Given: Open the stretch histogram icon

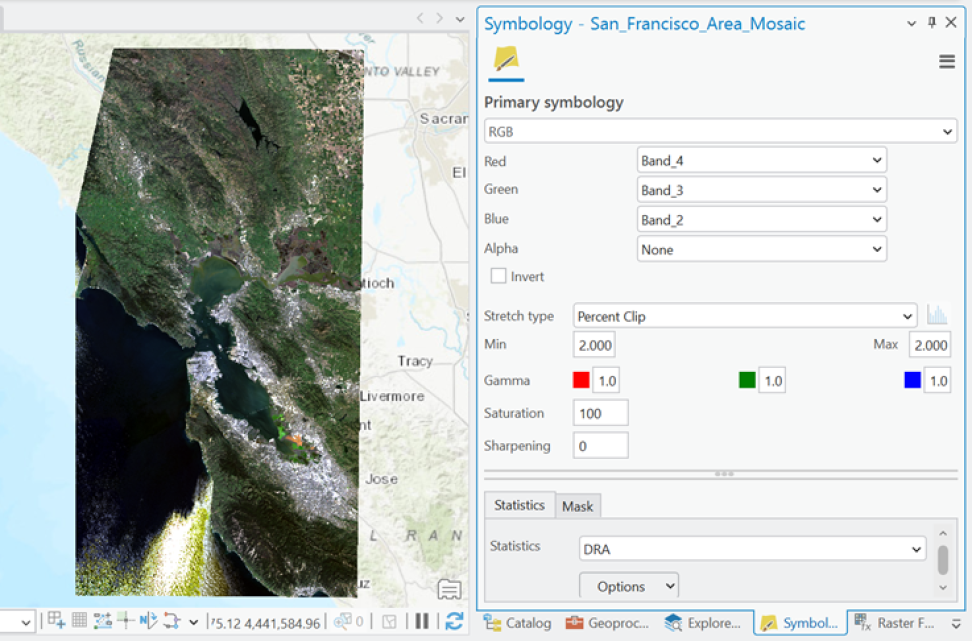Looking at the screenshot, I should [x=937, y=316].
